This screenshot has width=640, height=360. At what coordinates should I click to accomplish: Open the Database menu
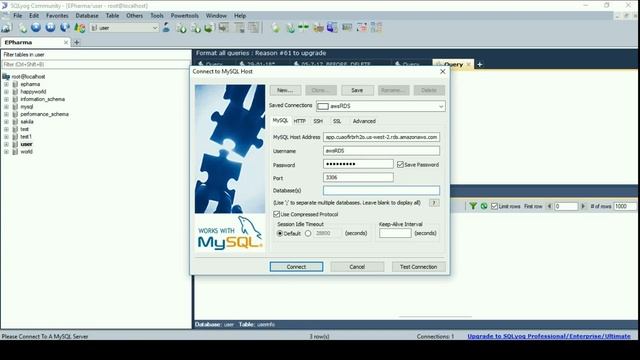click(87, 16)
